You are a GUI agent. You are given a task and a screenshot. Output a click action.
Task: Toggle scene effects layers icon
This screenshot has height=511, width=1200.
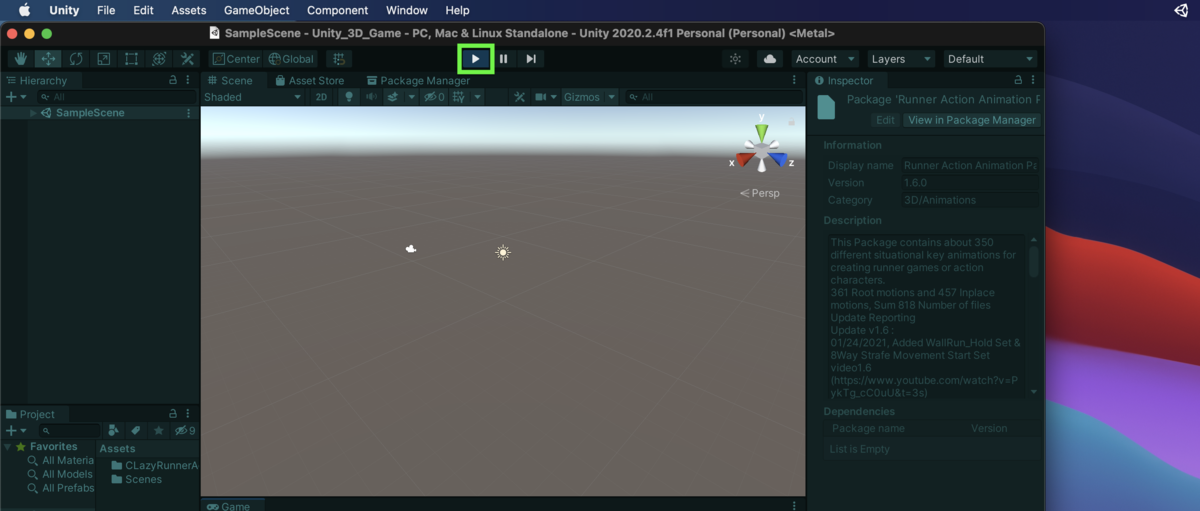click(393, 97)
